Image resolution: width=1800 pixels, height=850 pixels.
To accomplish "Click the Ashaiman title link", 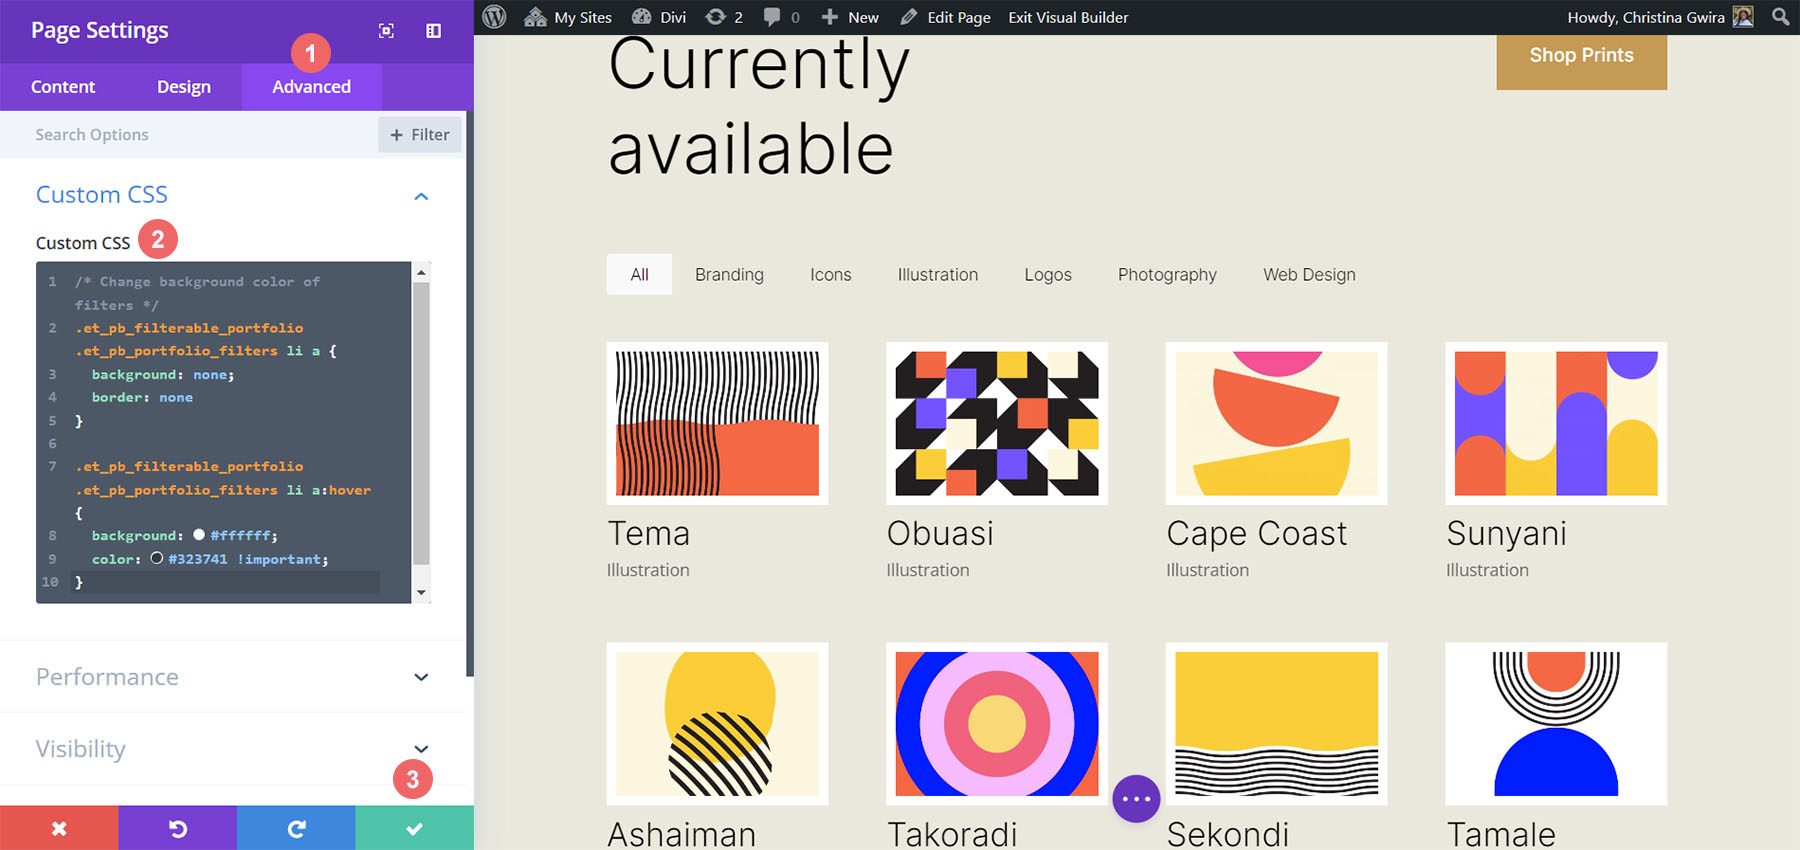I will (x=682, y=834).
